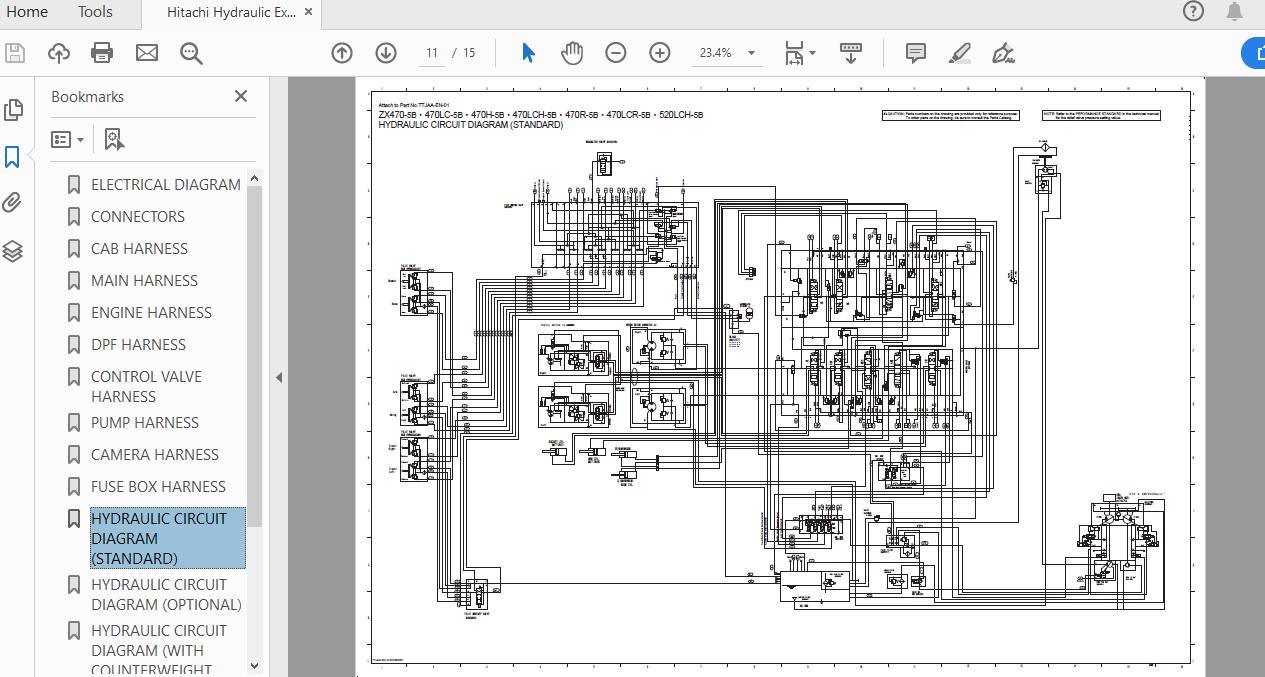Go to next page arrow icon
This screenshot has width=1265, height=677.
coord(386,53)
